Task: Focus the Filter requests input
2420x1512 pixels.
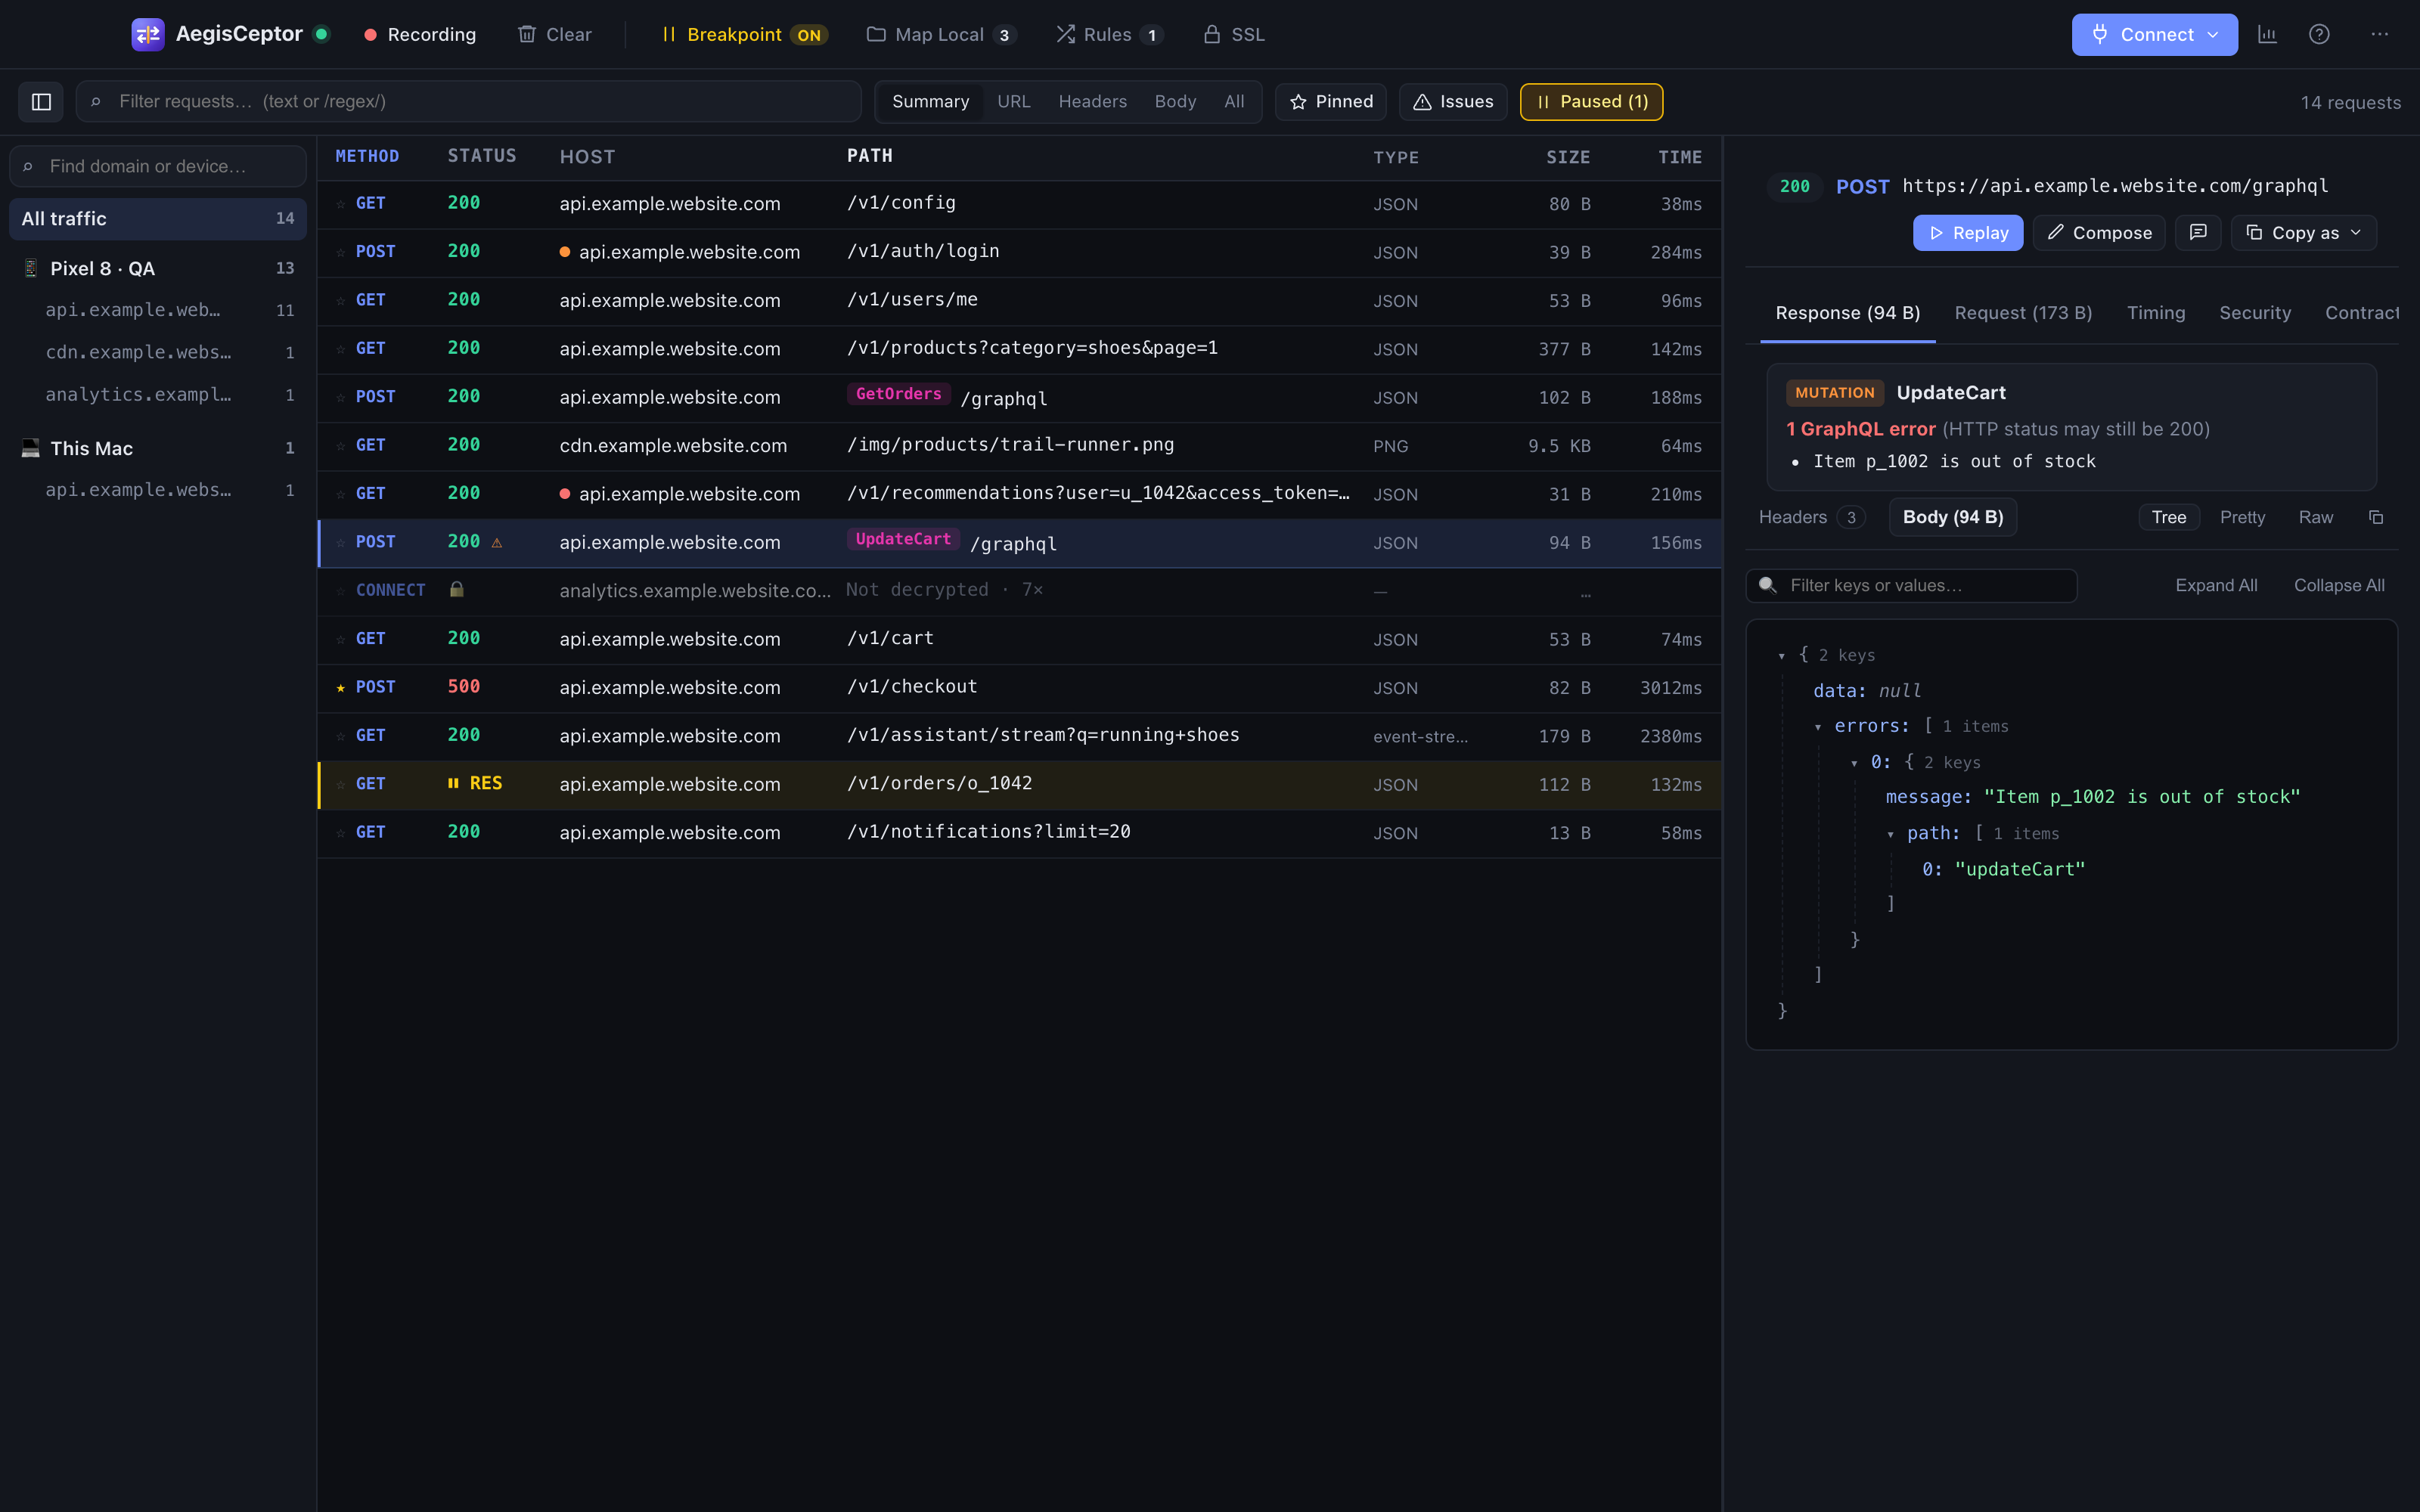Action: [468, 102]
